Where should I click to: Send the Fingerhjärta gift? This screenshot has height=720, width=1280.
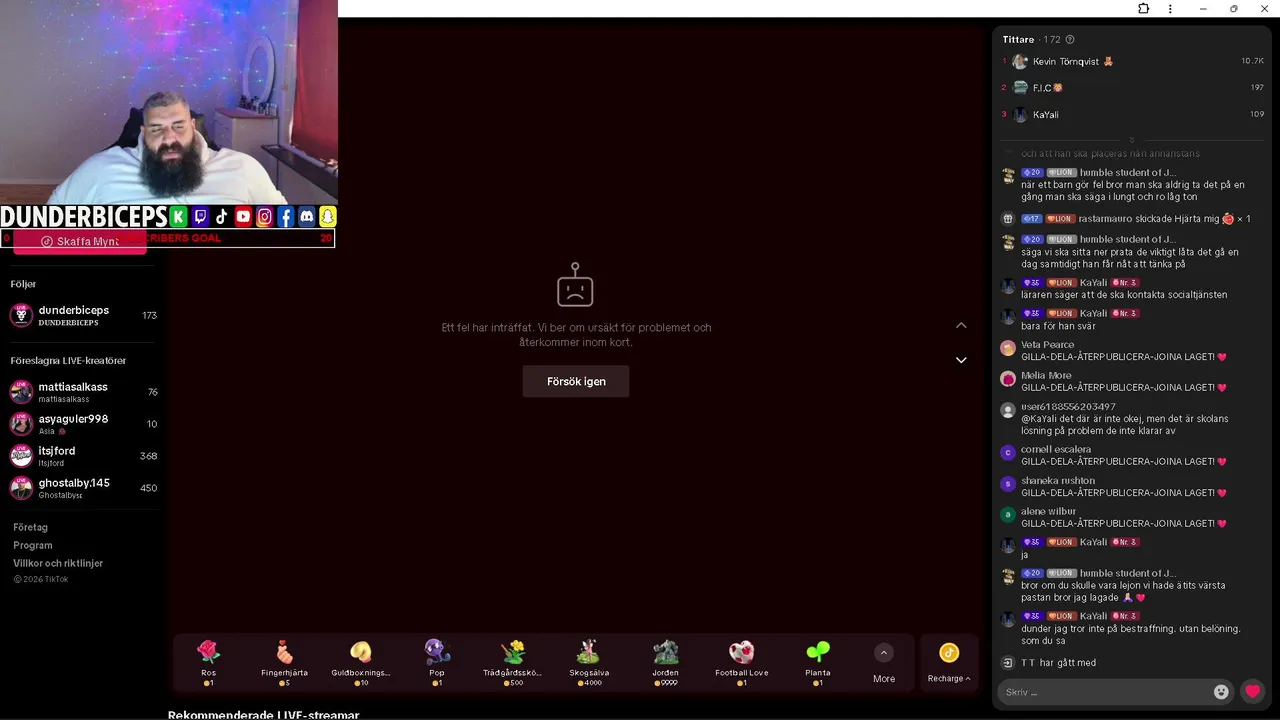click(284, 663)
